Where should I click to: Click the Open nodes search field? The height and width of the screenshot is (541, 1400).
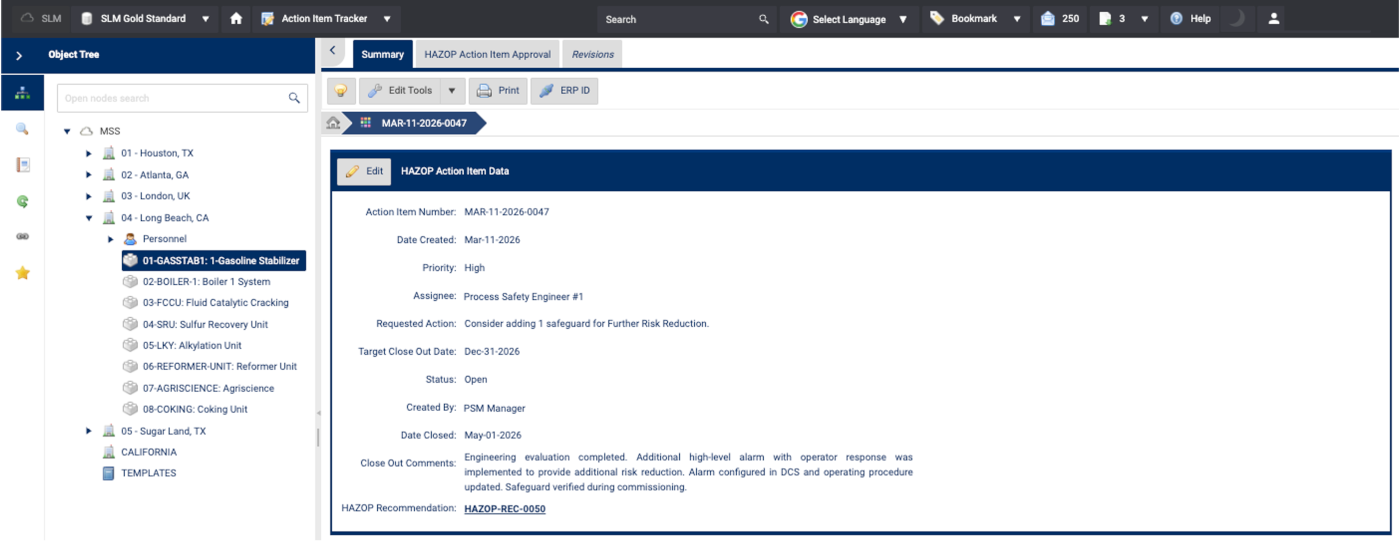pyautogui.click(x=170, y=98)
